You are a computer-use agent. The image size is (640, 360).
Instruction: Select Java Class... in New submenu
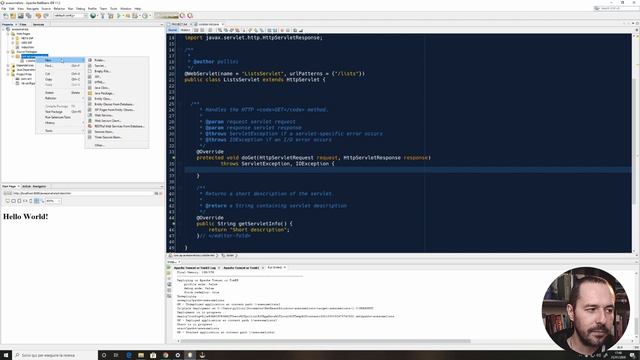point(117,88)
